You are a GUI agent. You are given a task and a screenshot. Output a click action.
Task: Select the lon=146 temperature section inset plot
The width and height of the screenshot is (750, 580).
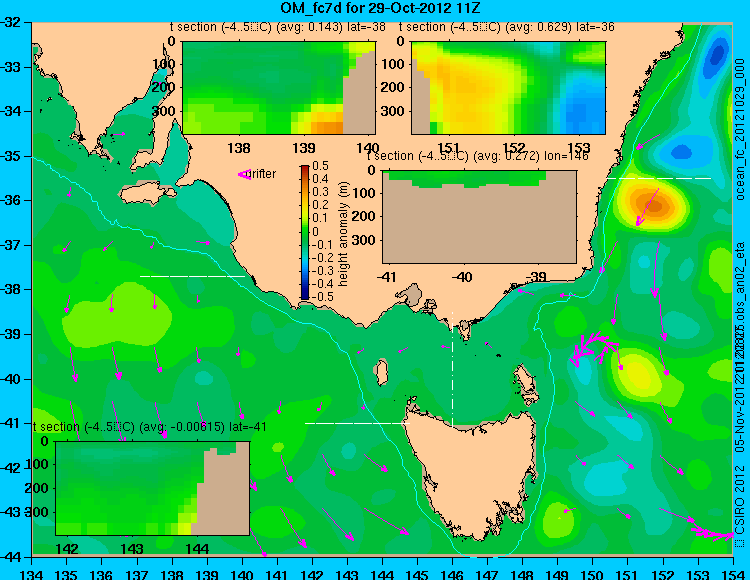[x=479, y=217]
